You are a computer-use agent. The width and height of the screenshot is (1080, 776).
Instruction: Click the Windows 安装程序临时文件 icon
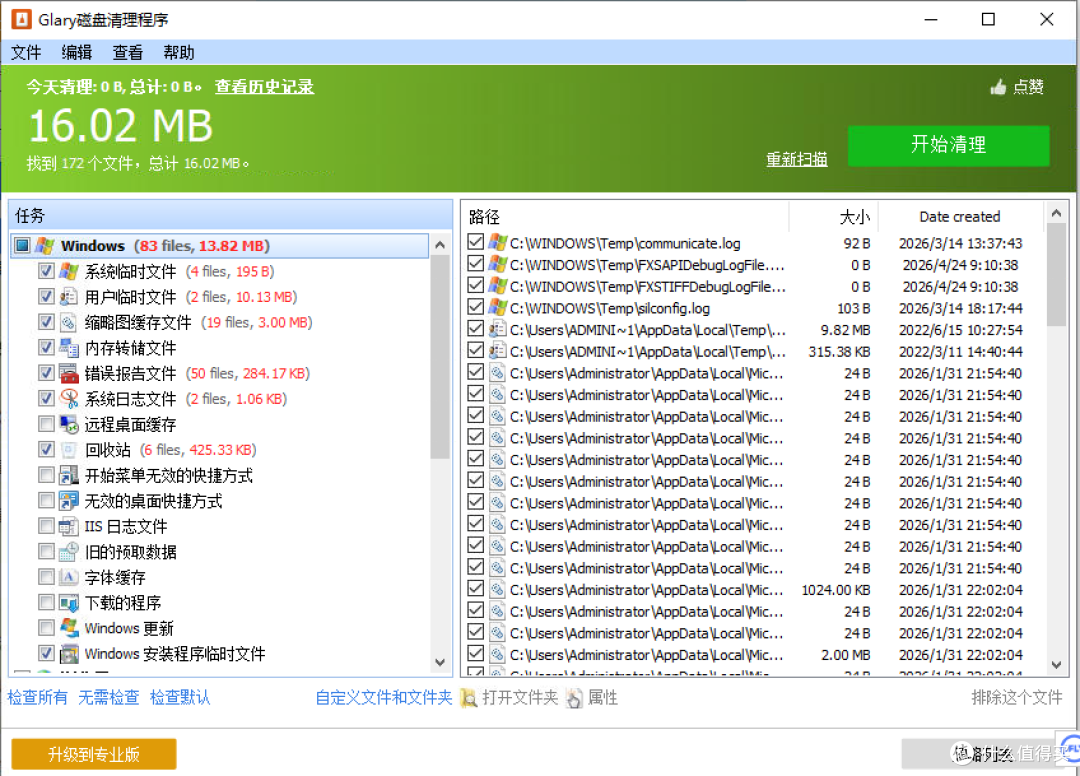69,653
